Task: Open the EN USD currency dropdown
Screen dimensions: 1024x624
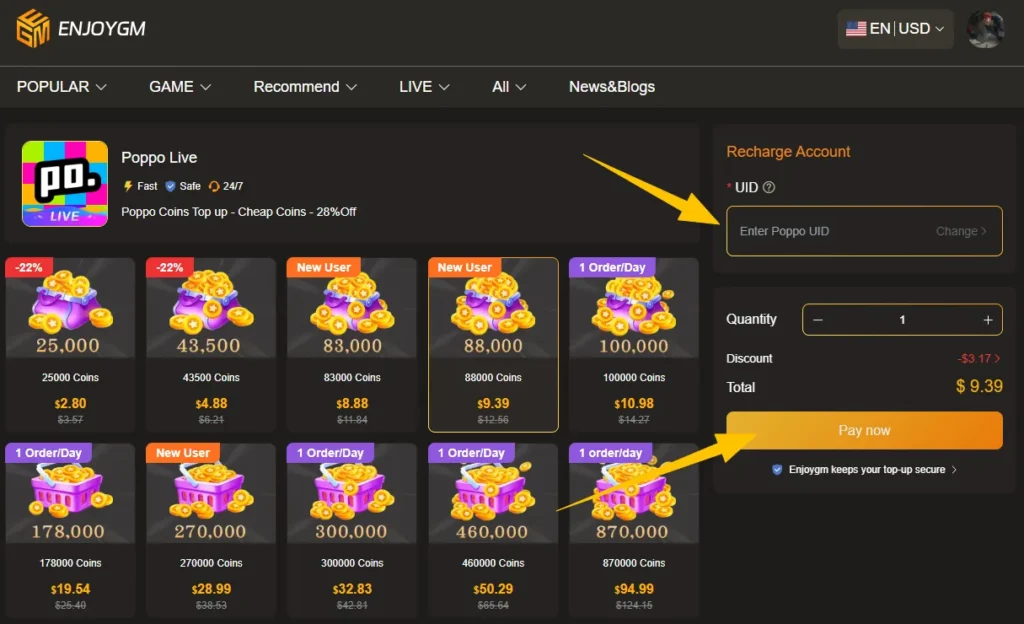Action: tap(895, 29)
